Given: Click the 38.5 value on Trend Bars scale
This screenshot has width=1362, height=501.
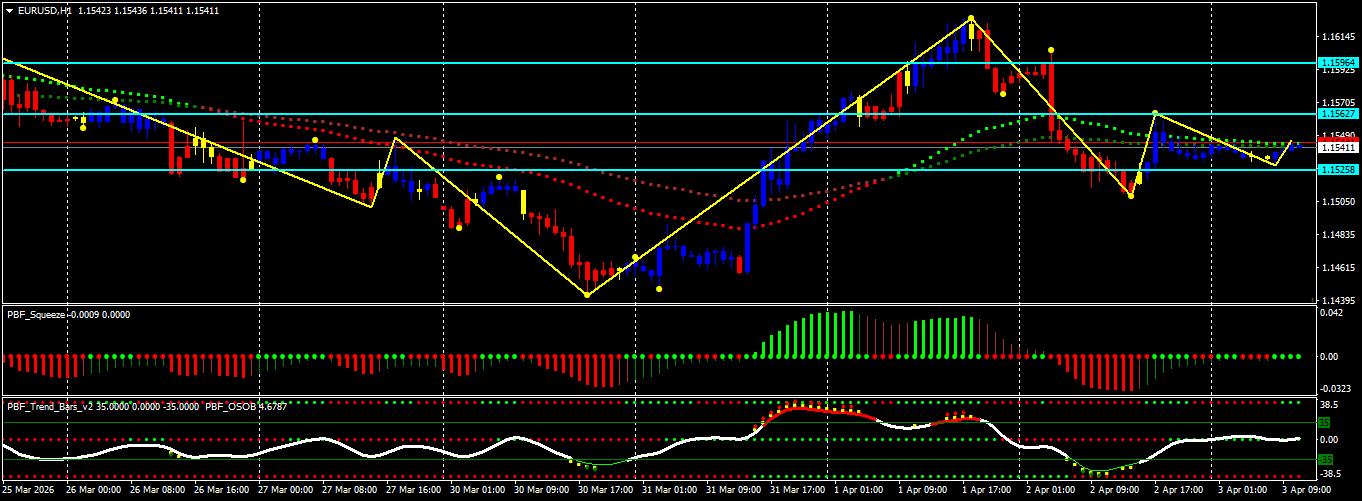Looking at the screenshot, I should tap(1330, 406).
